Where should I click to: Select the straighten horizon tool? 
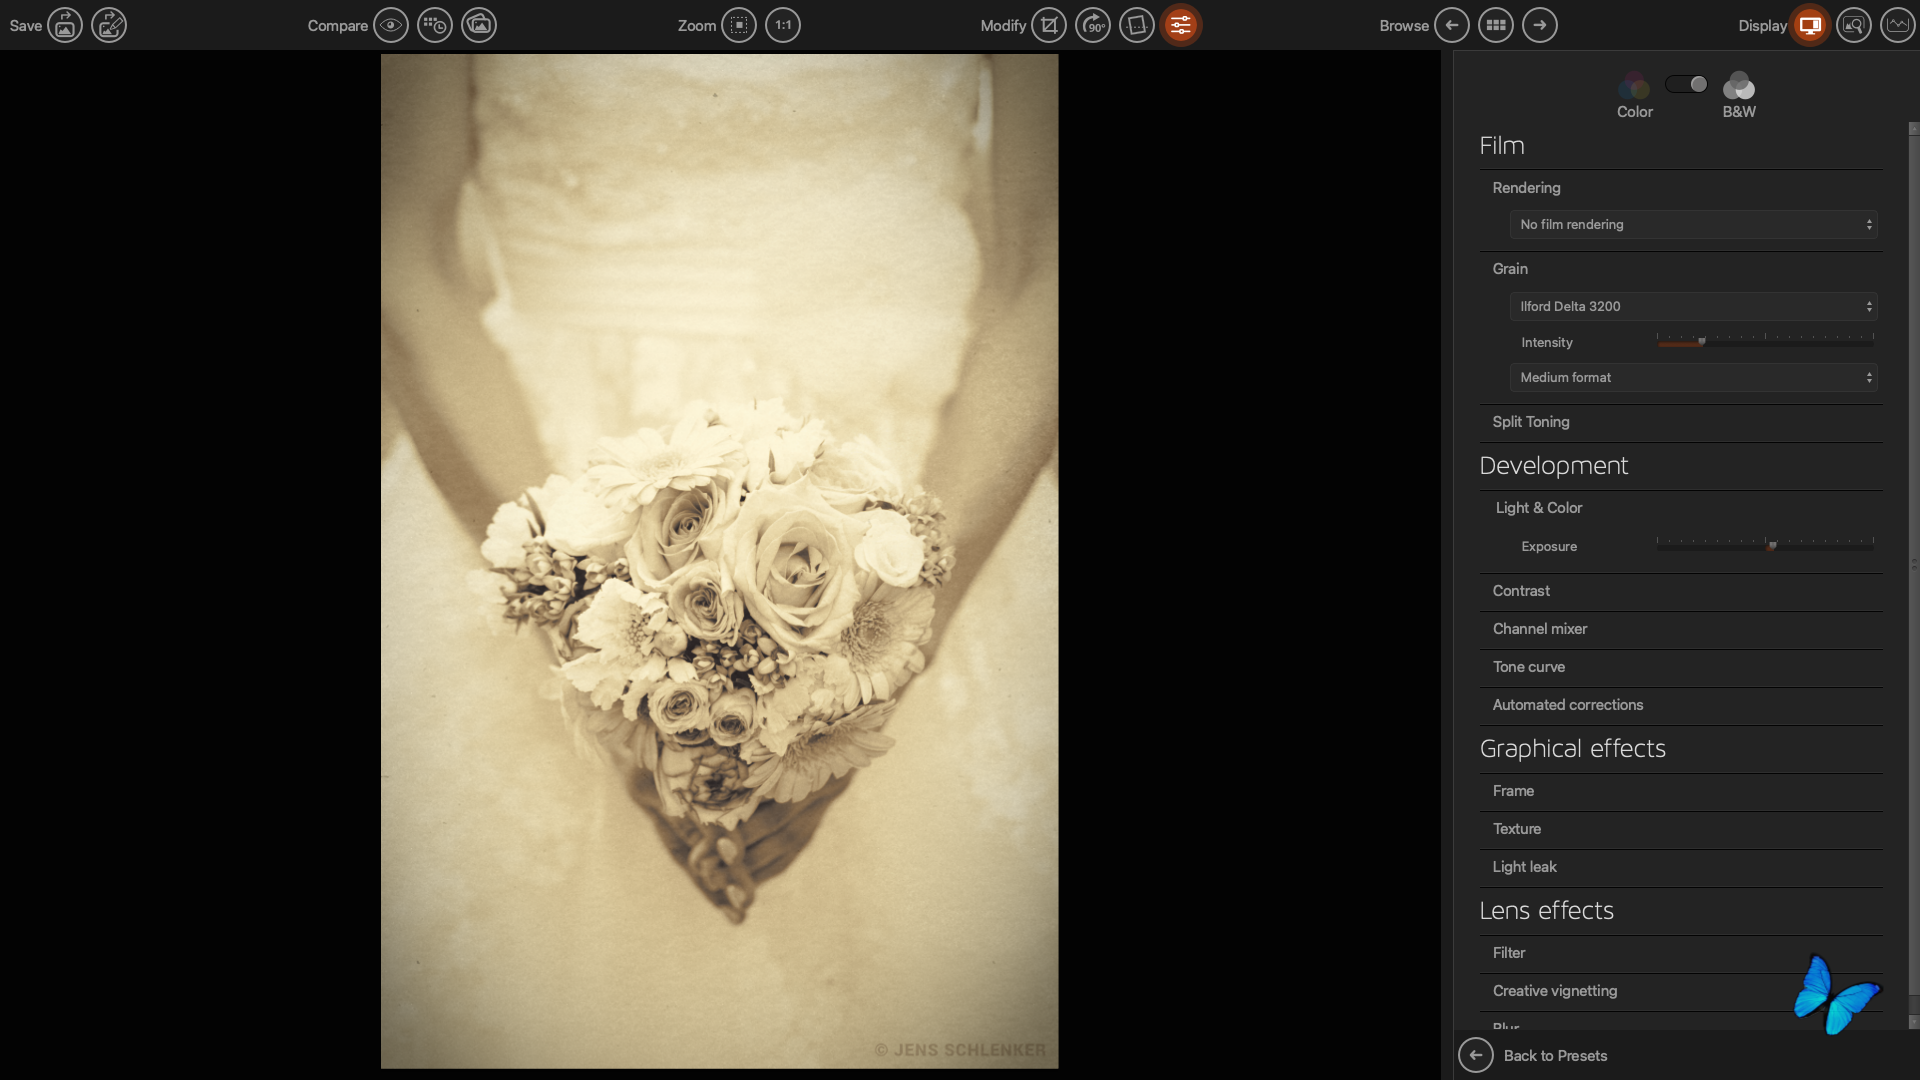point(1137,25)
